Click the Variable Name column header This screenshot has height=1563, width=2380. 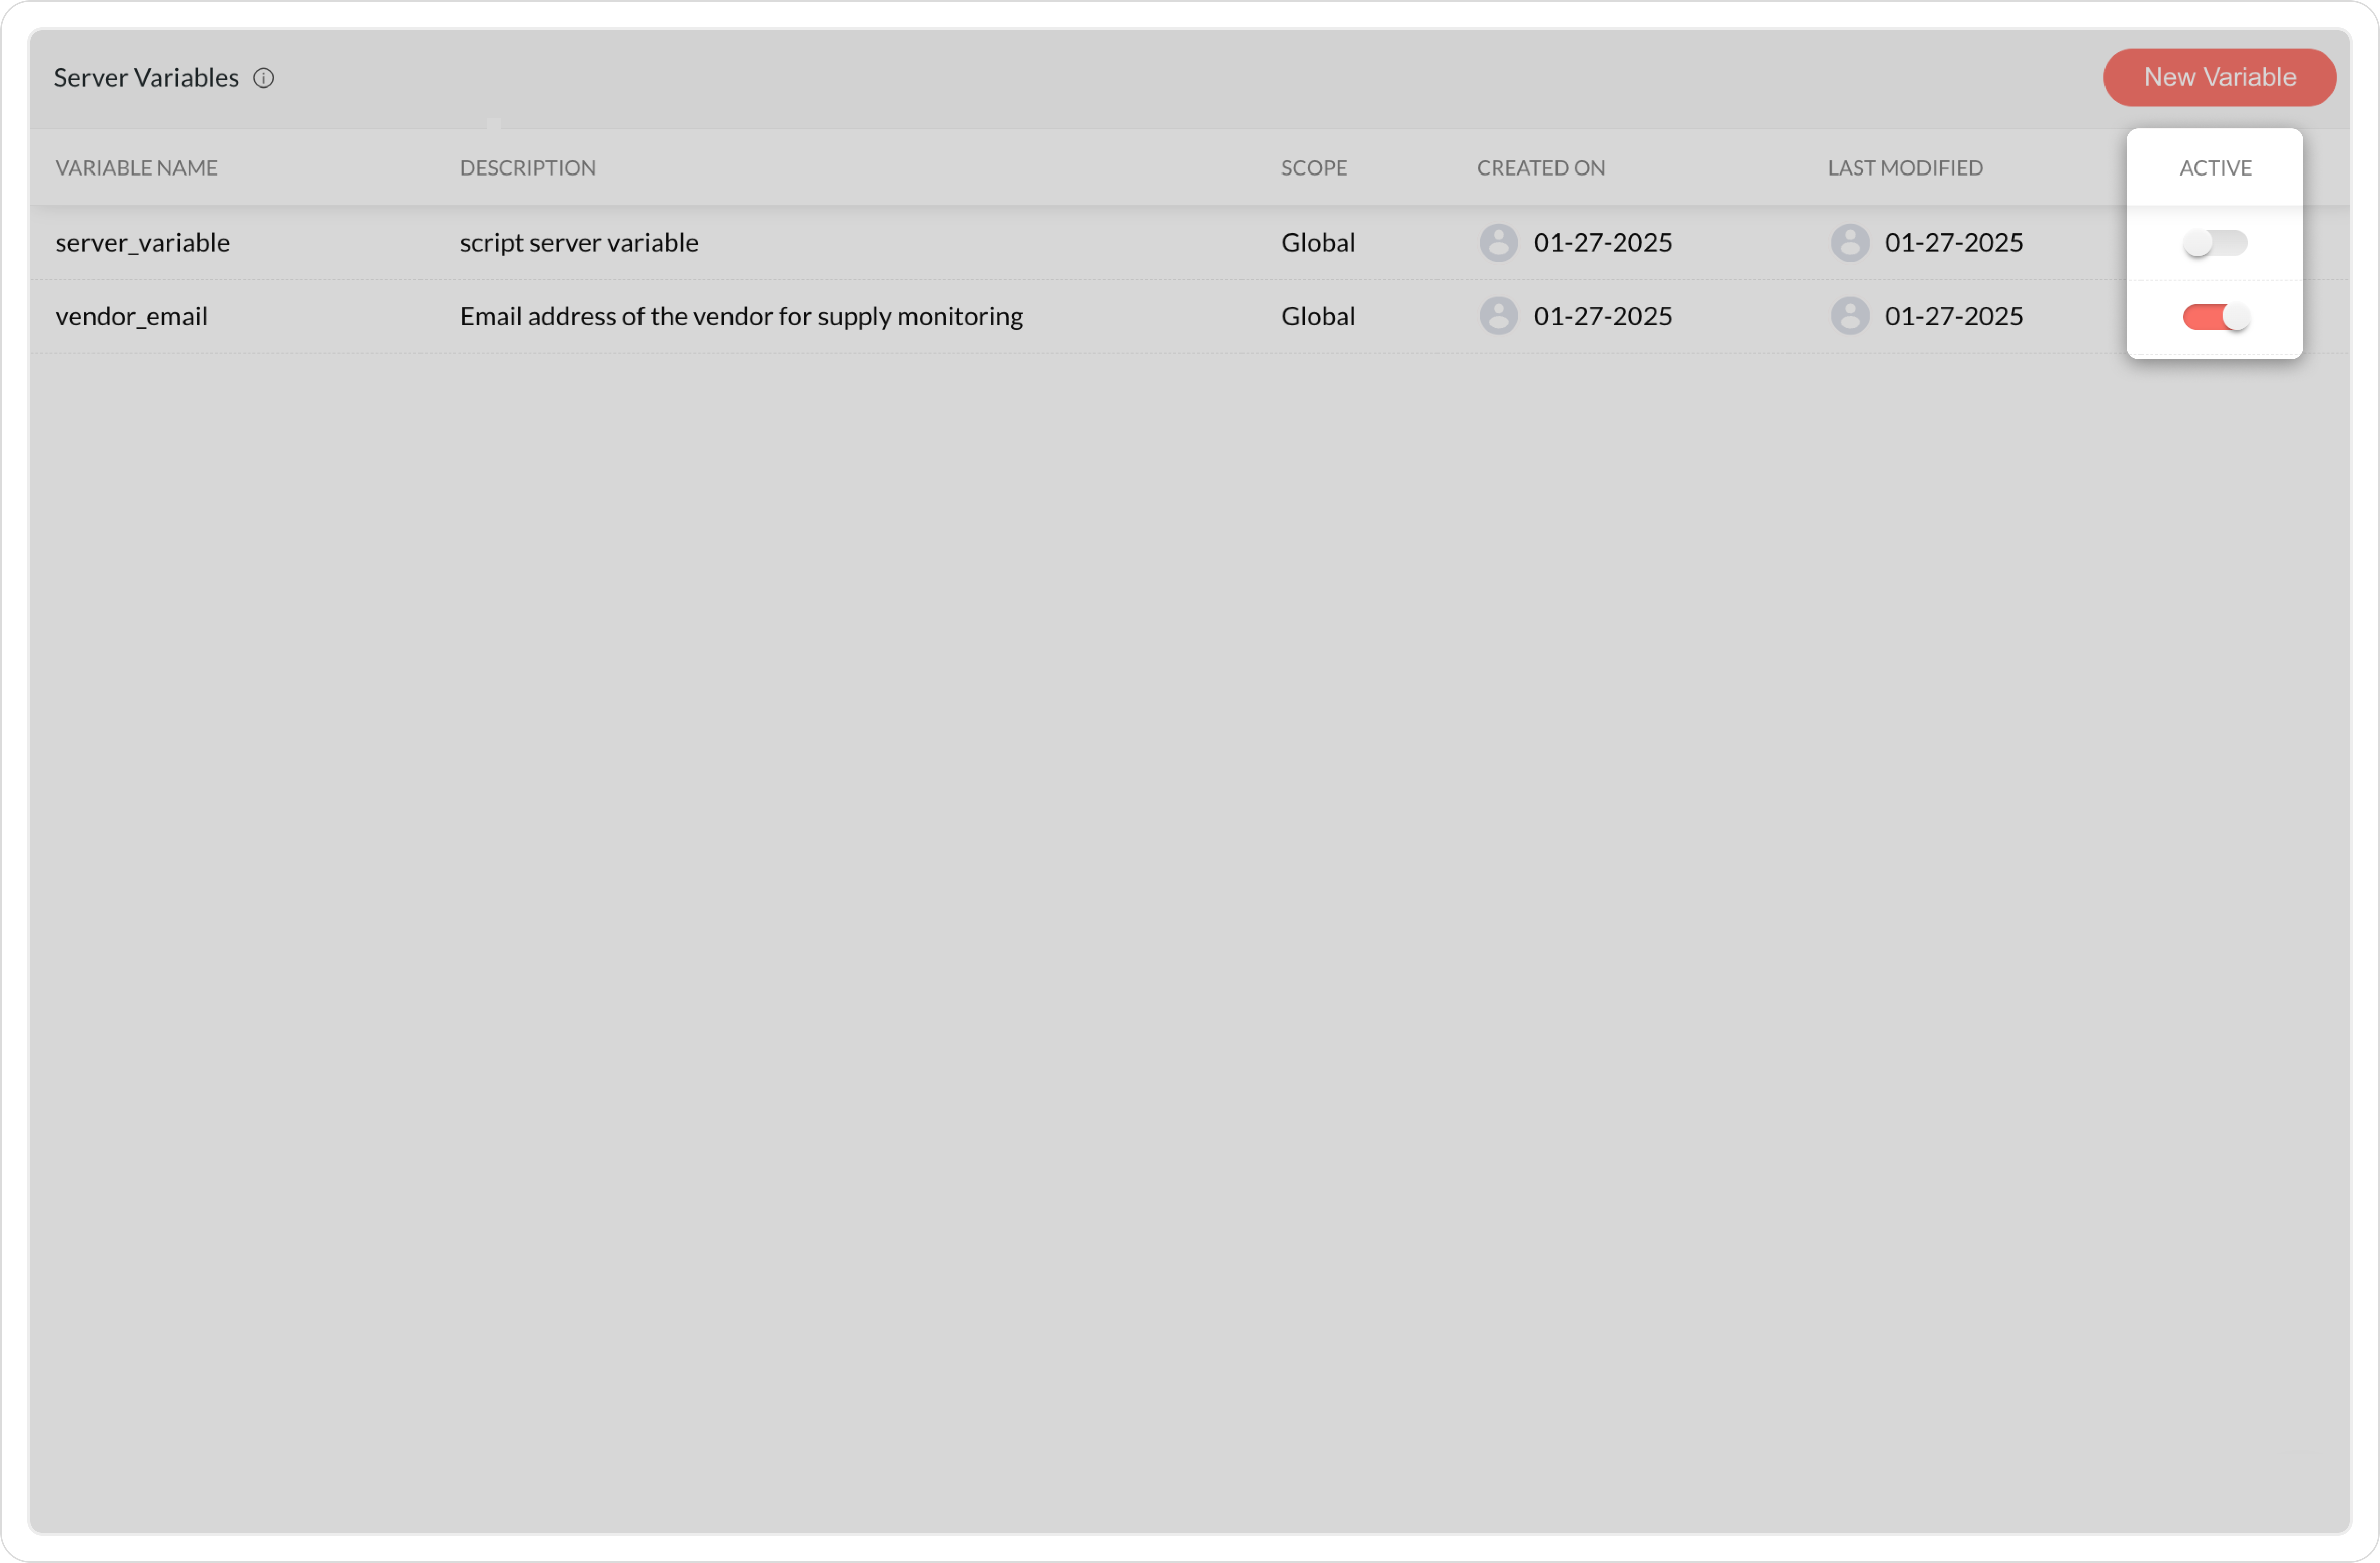point(136,168)
